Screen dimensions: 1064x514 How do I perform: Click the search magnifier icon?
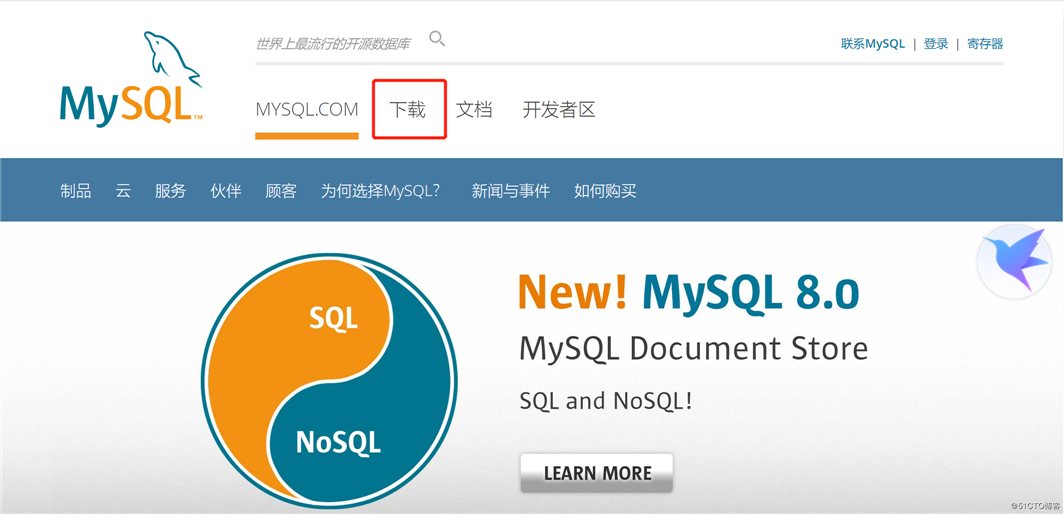point(437,39)
